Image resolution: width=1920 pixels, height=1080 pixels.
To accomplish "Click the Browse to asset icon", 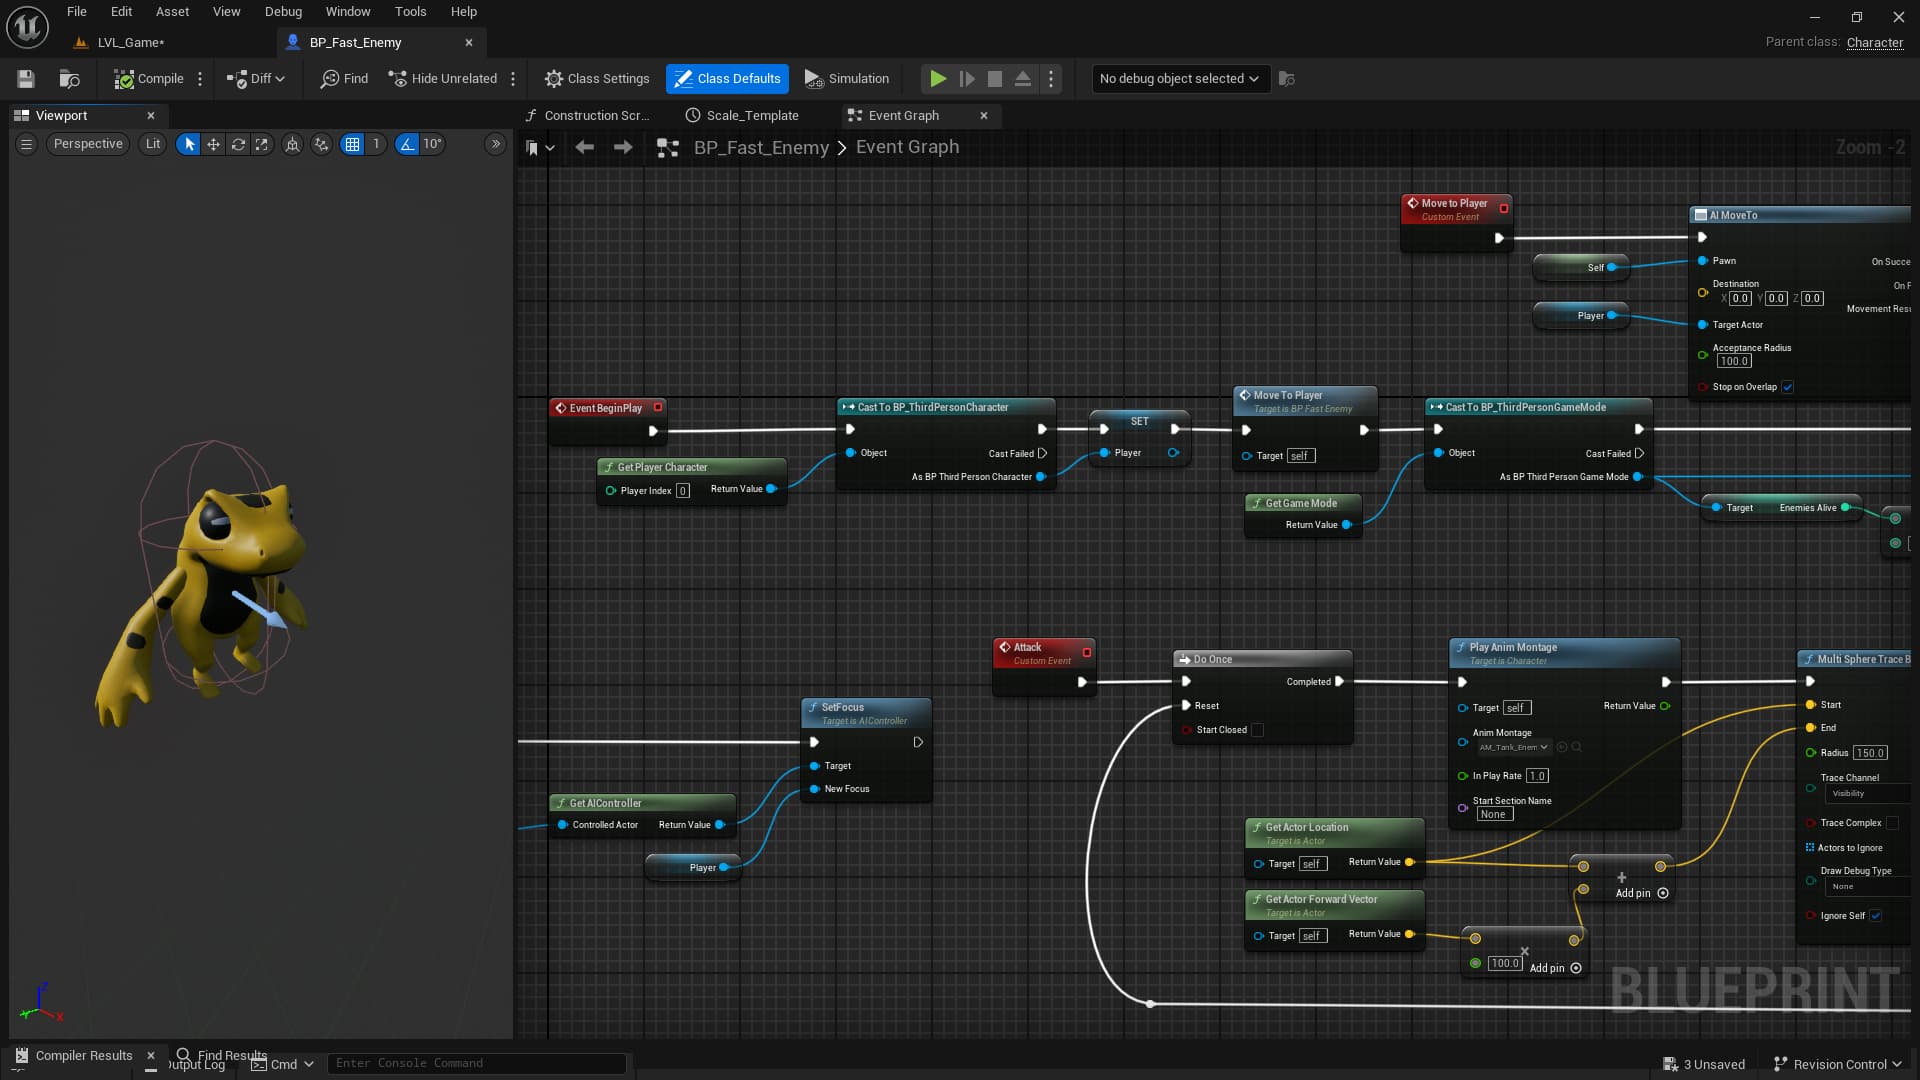I will 69,79.
